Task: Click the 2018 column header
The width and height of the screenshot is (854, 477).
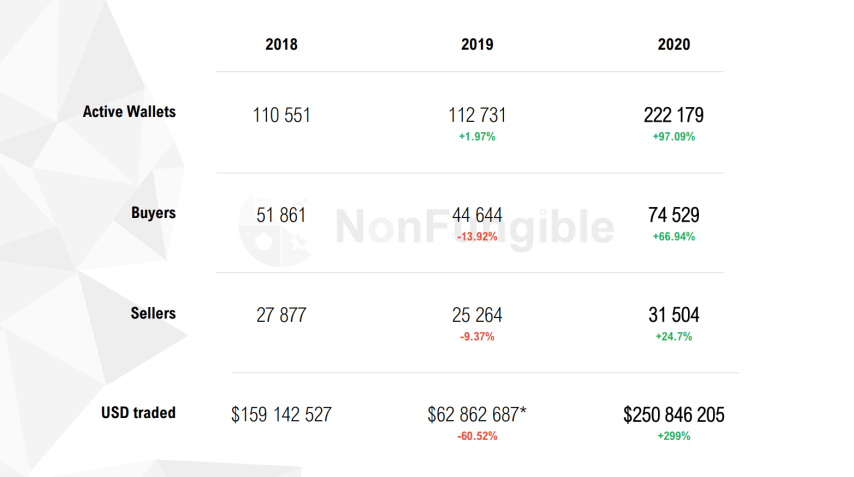Action: [281, 45]
